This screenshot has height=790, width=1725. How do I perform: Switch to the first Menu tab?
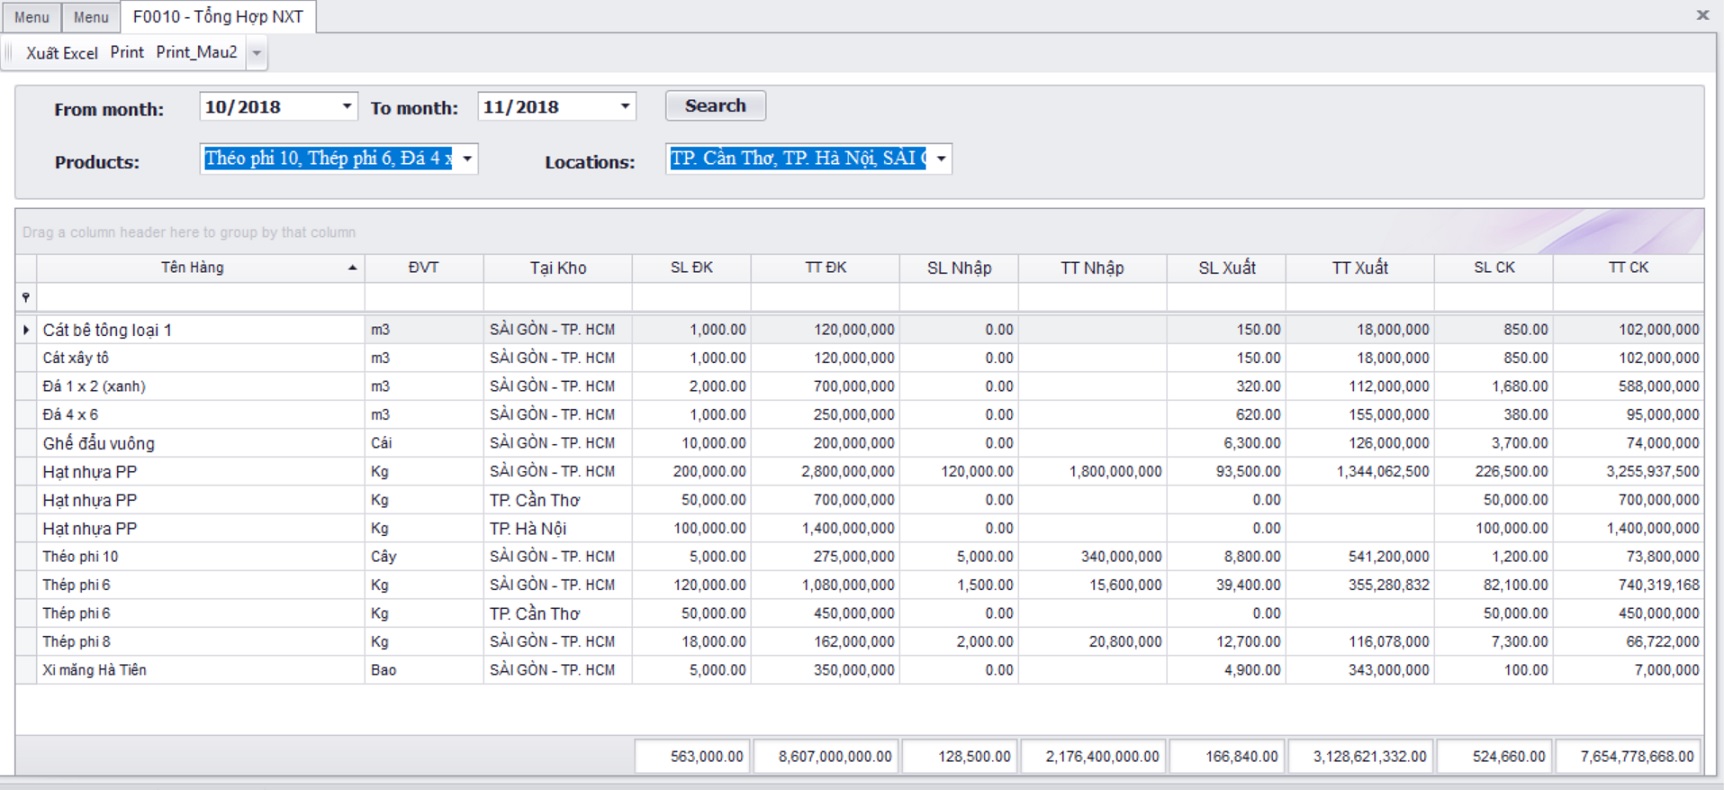coord(31,17)
